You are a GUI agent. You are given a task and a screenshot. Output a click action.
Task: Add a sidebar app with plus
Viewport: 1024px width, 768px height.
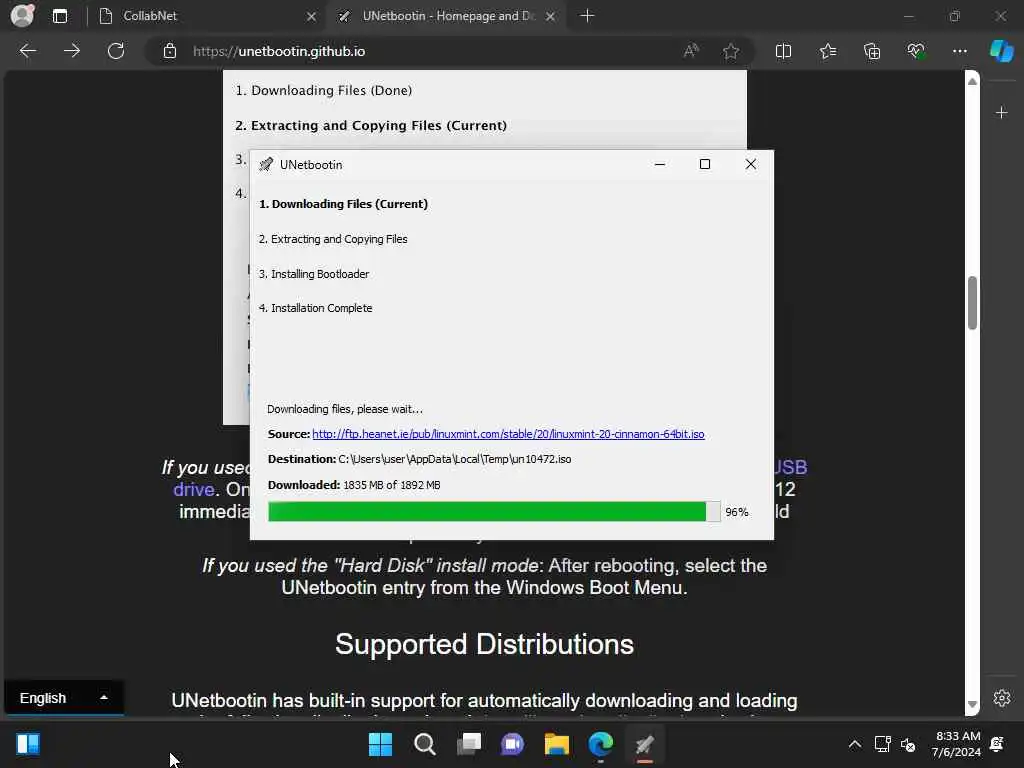pos(1002,113)
